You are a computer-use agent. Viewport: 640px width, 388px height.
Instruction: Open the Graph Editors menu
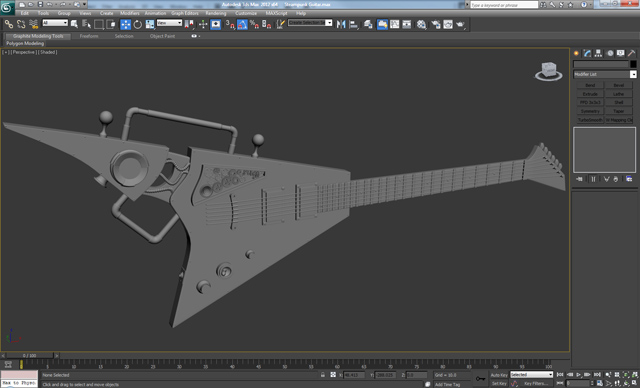coord(184,13)
